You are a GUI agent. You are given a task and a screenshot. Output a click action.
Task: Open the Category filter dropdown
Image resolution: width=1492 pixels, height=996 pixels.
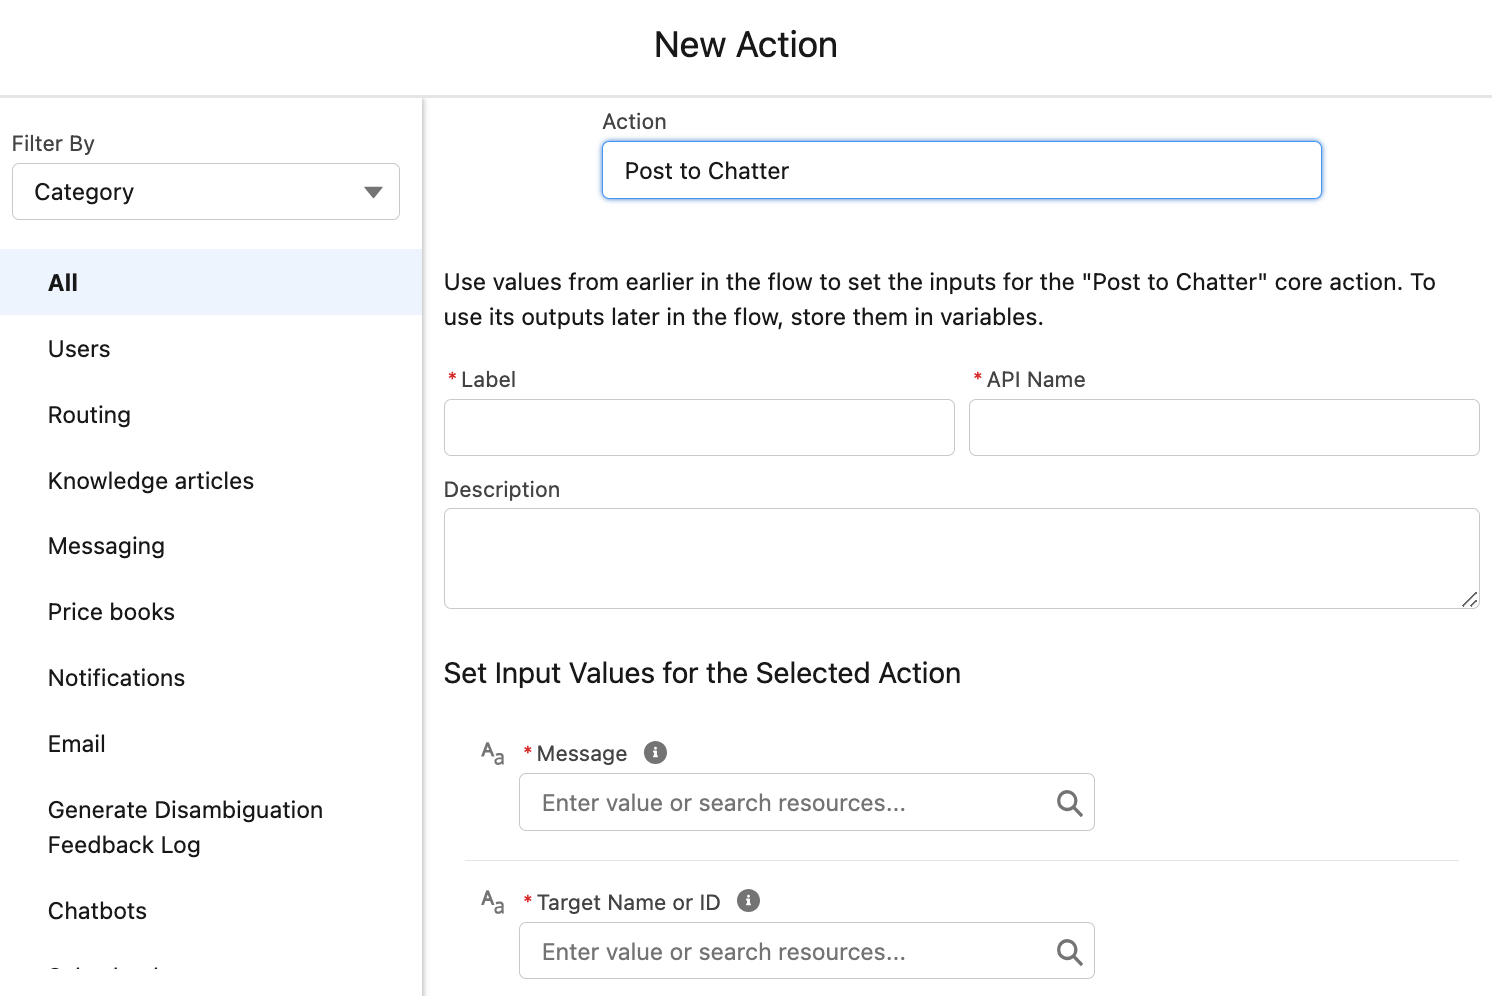(205, 191)
